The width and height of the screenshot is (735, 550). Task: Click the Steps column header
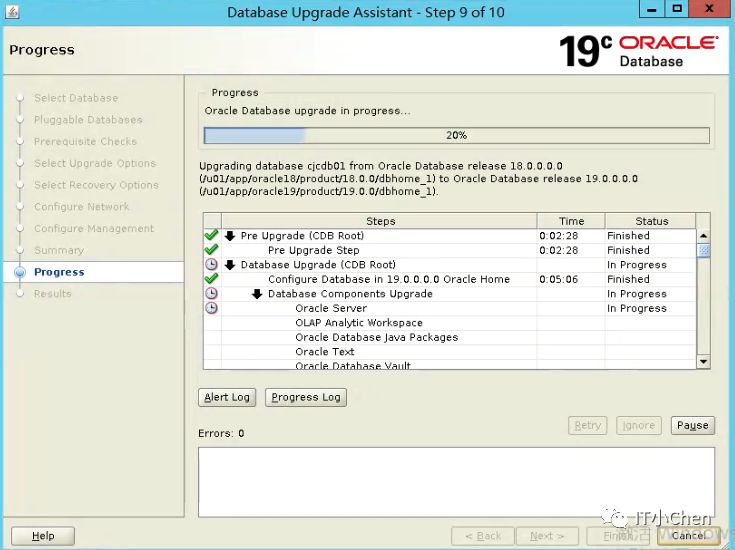click(x=379, y=221)
